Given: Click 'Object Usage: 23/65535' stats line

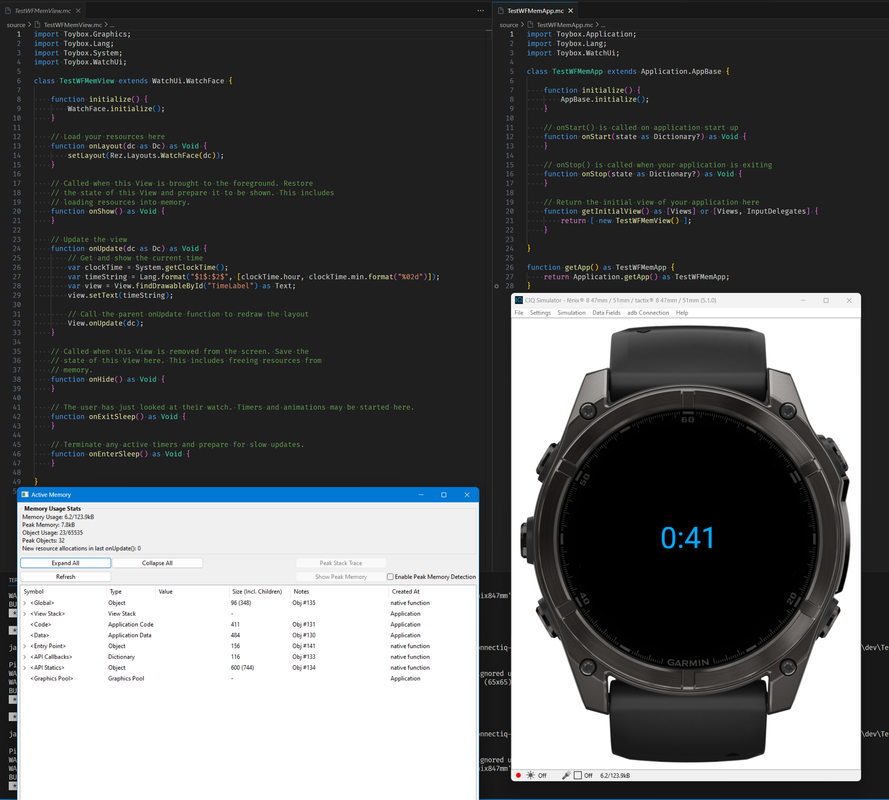Looking at the screenshot, I should pos(52,532).
